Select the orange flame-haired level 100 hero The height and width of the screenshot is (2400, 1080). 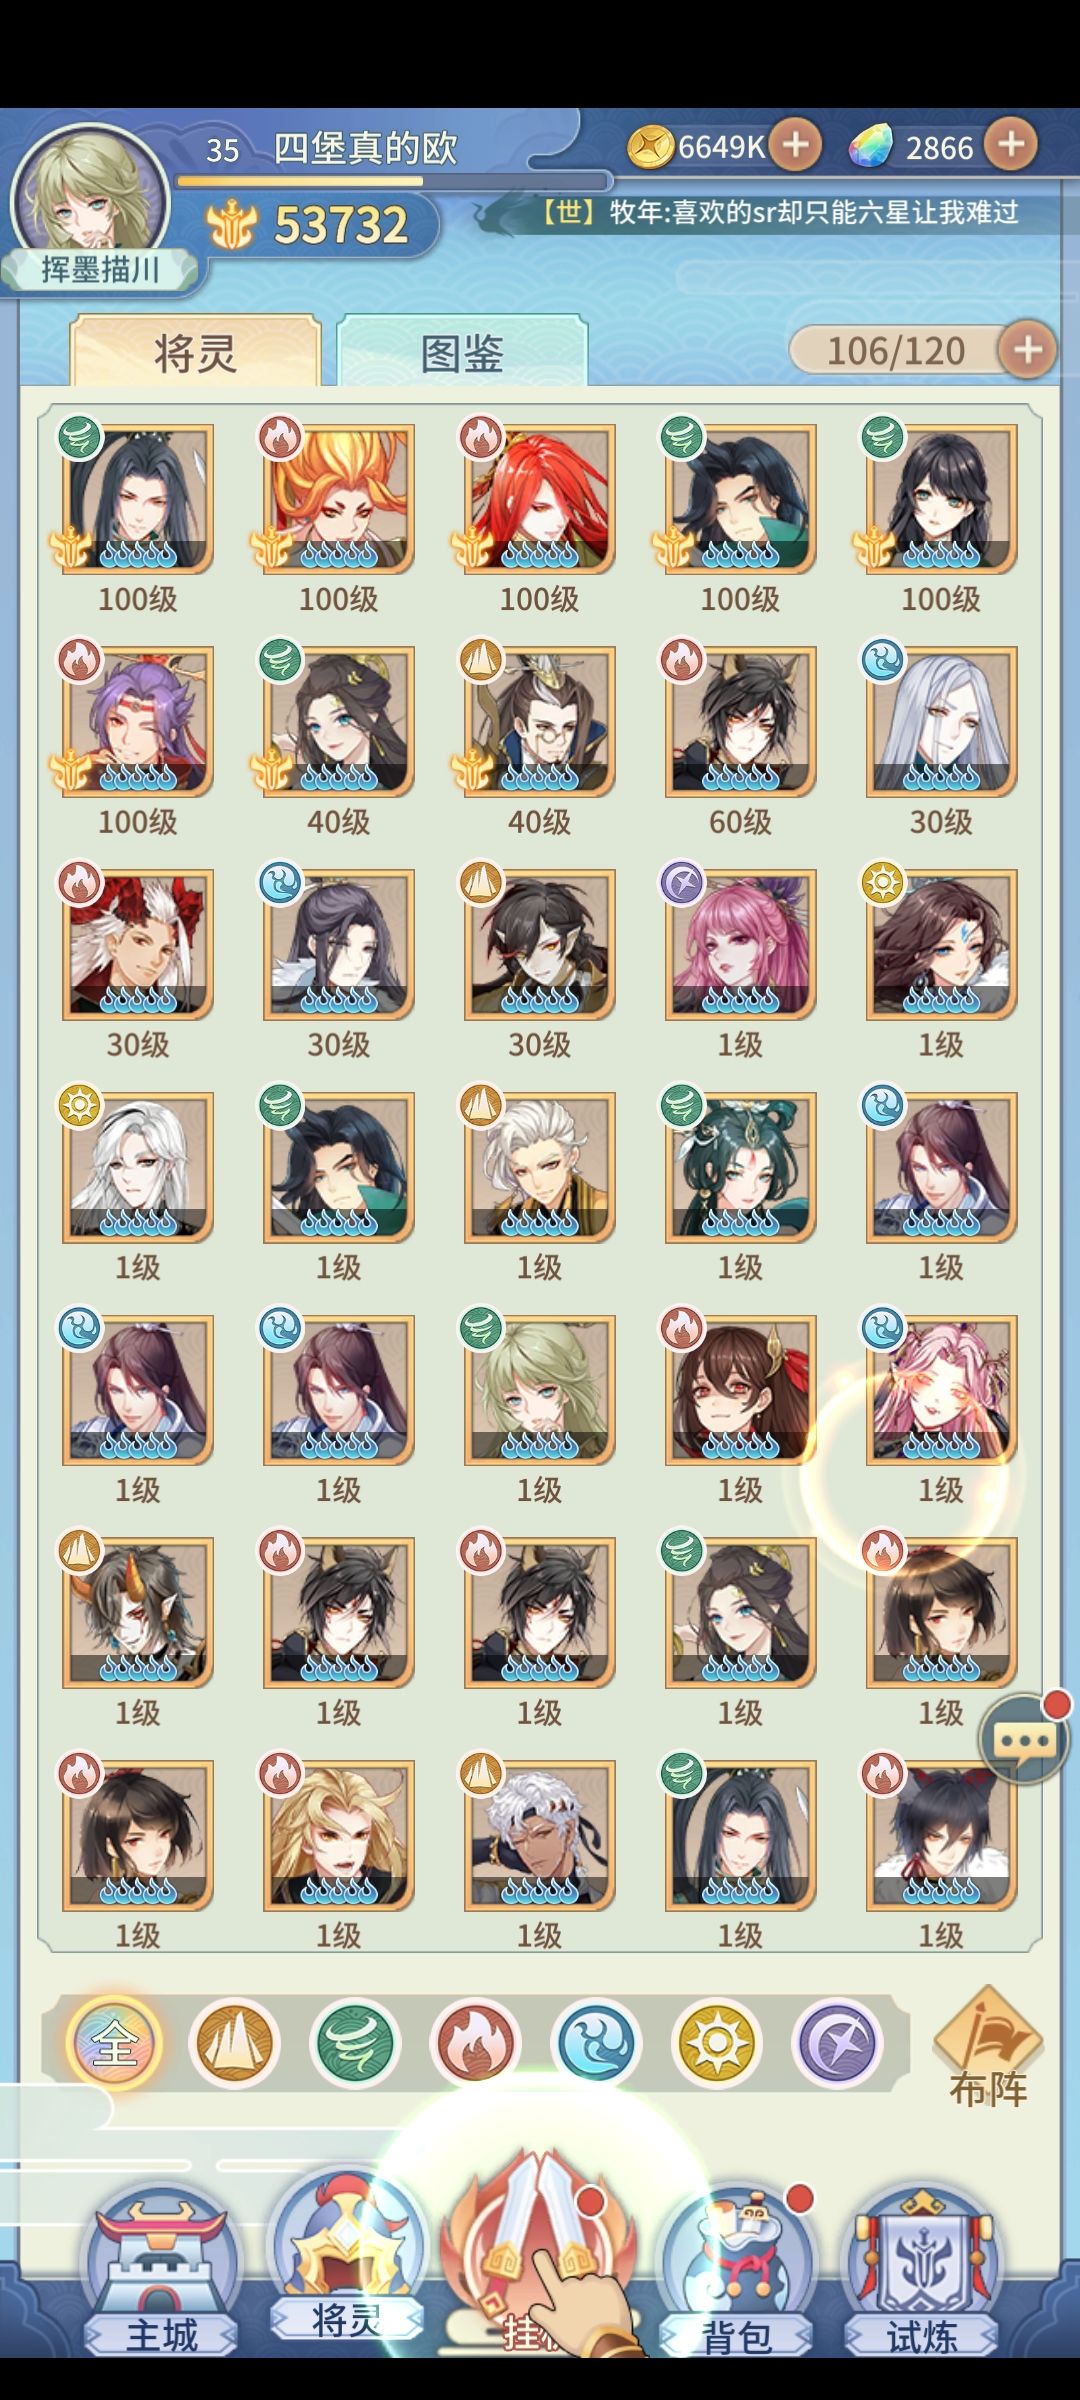(x=339, y=499)
